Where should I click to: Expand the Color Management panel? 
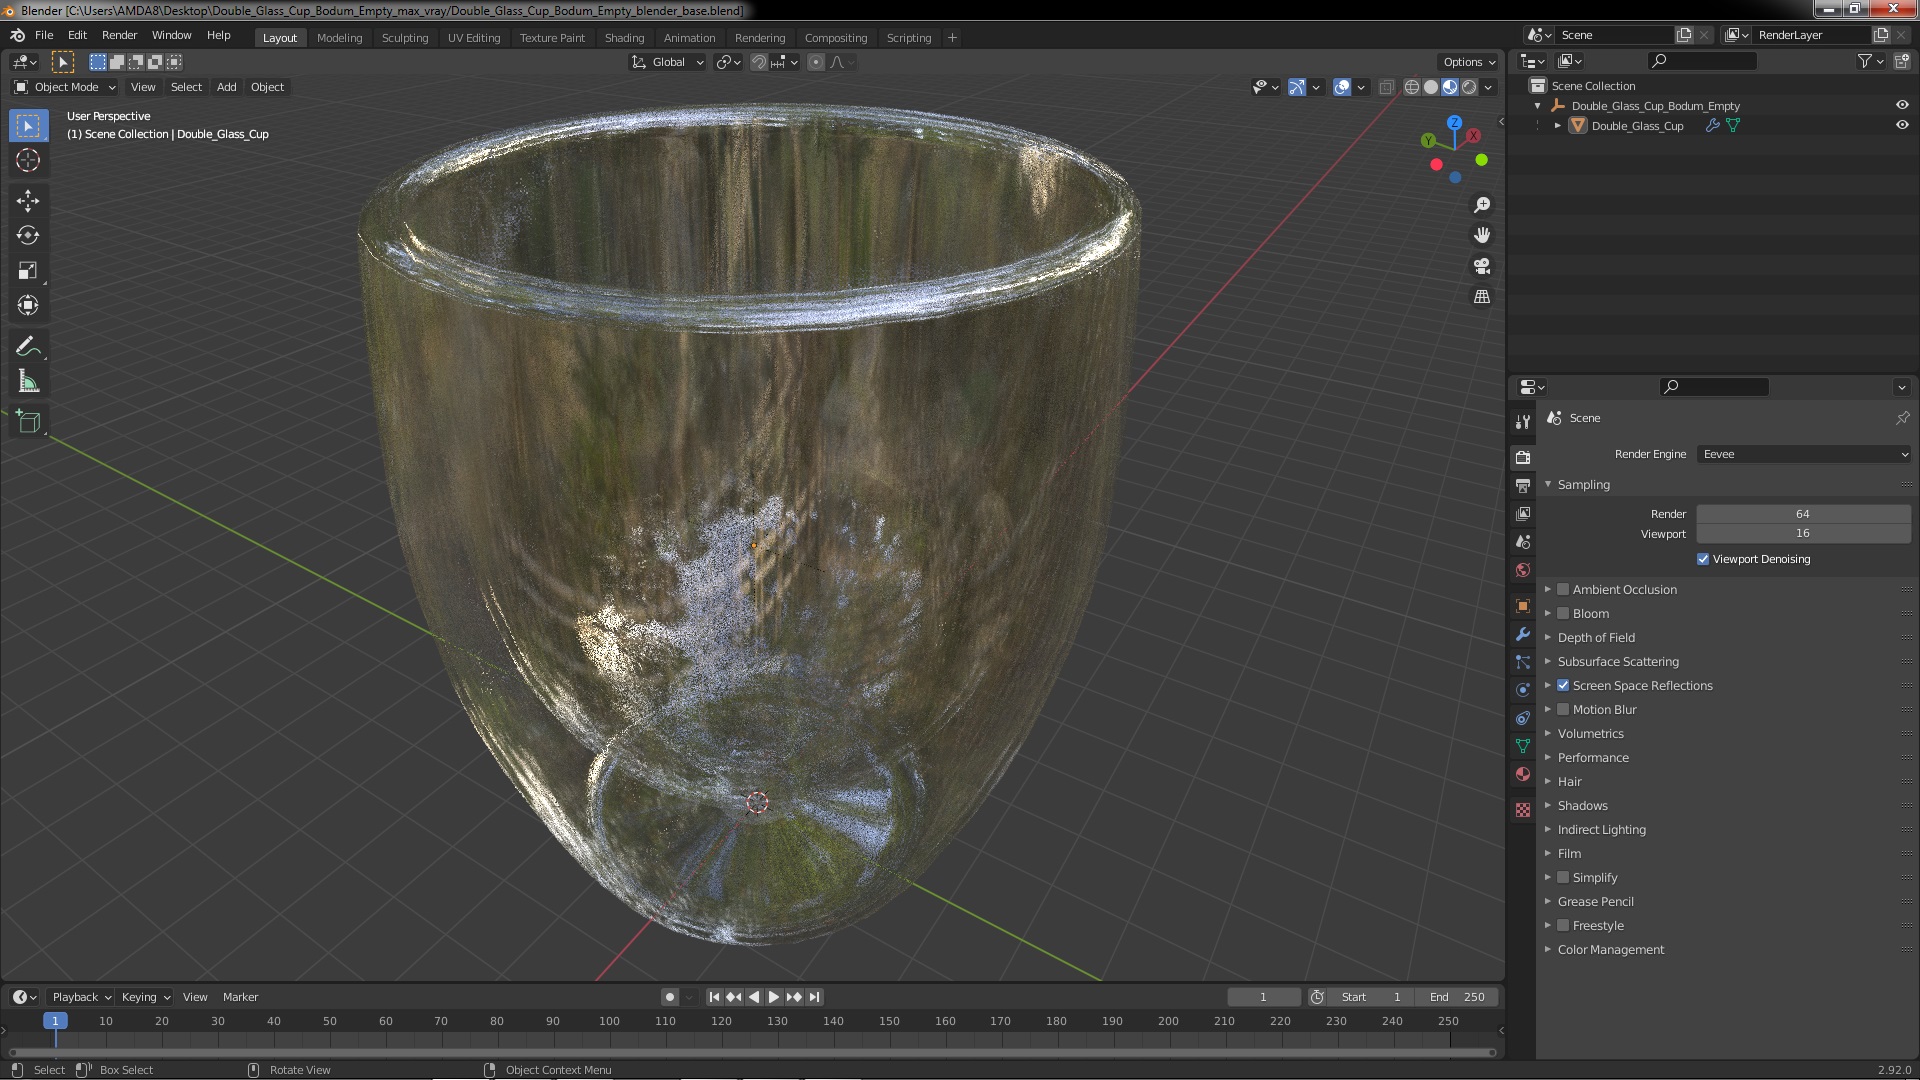1610,949
